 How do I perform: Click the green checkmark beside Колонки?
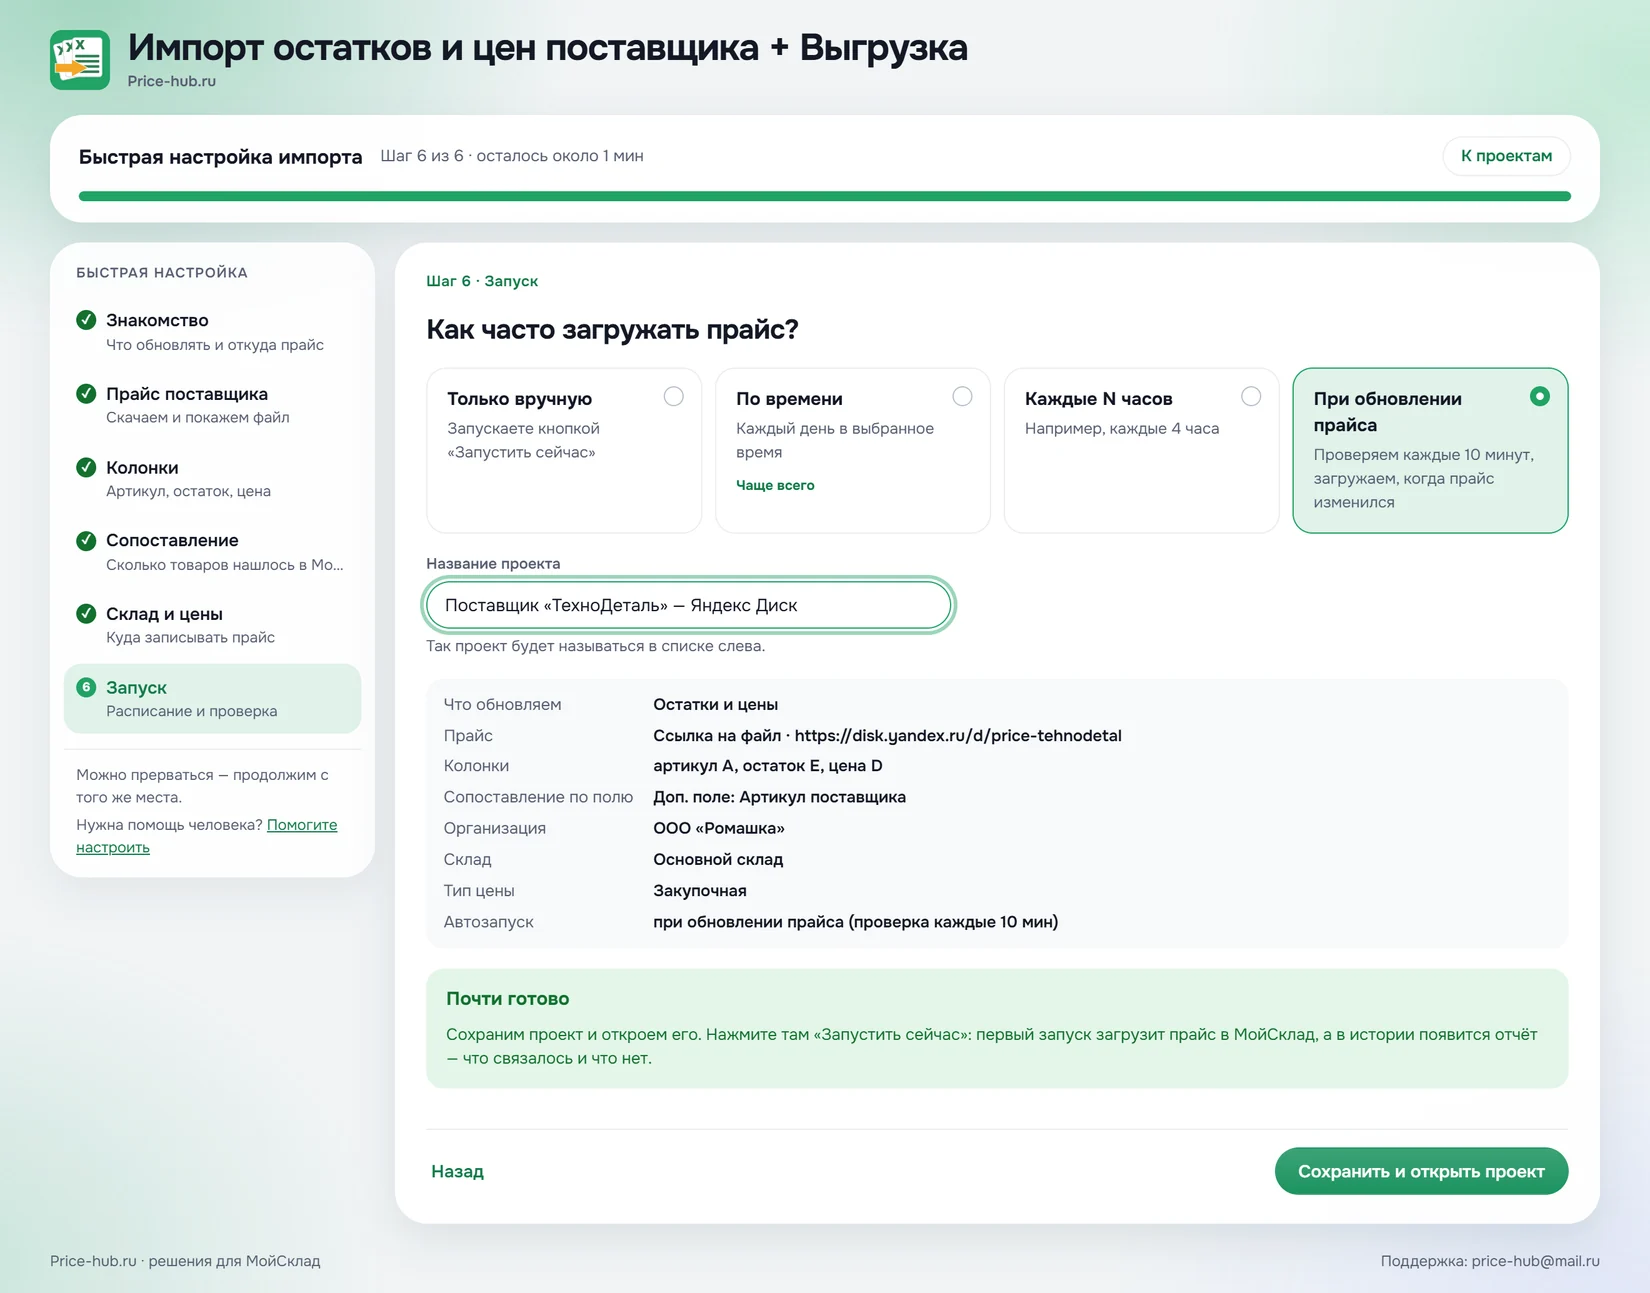coord(86,467)
